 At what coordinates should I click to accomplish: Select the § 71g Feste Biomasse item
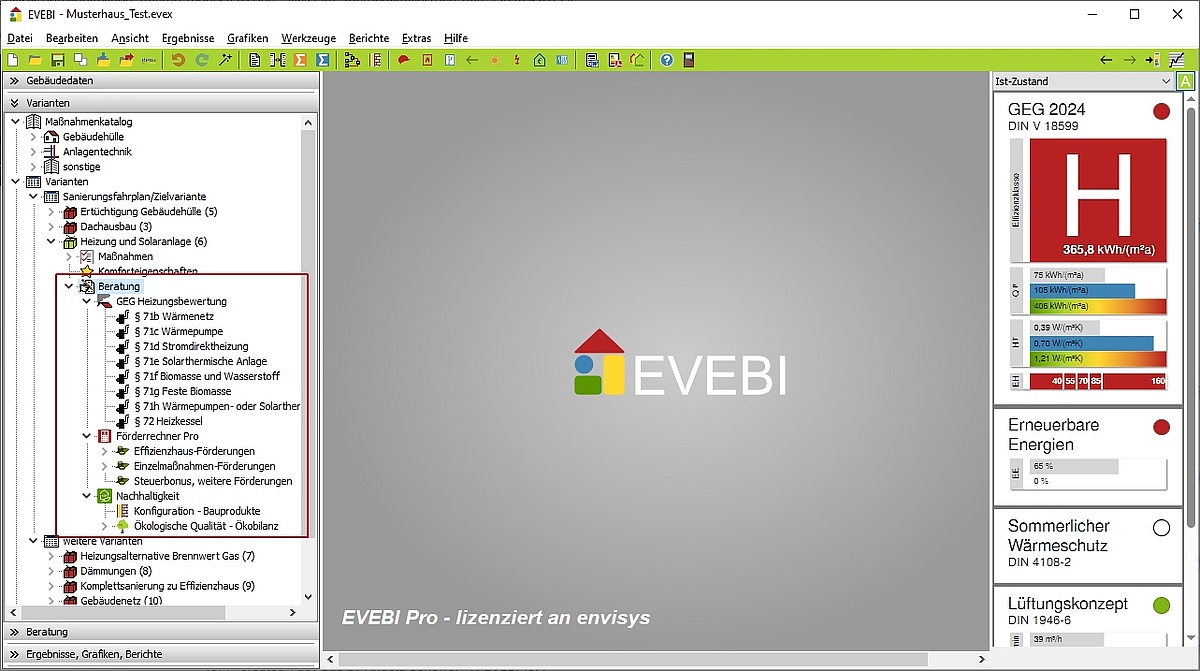point(182,391)
